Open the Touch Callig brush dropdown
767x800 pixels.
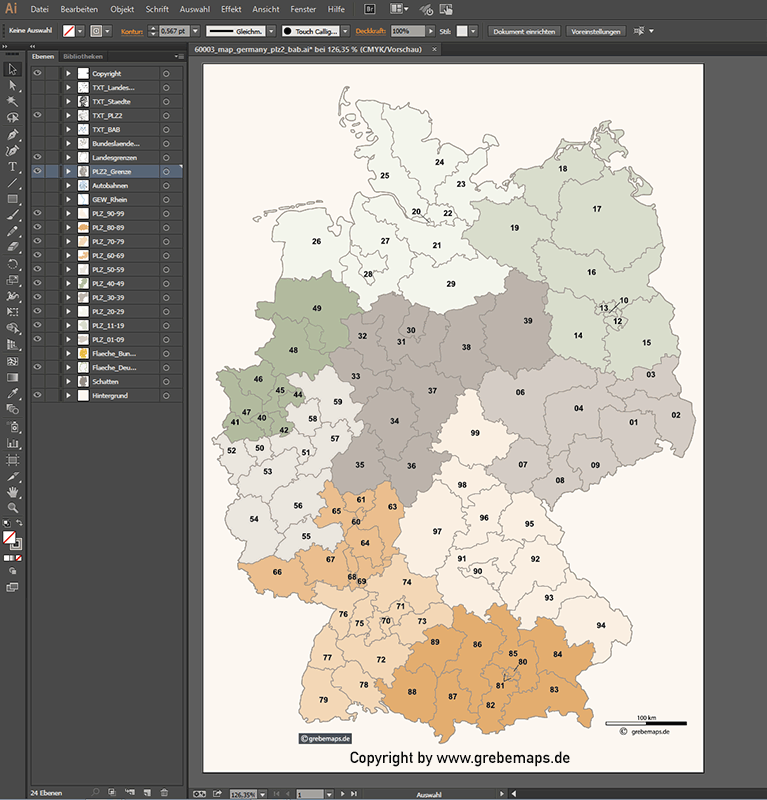click(x=347, y=32)
